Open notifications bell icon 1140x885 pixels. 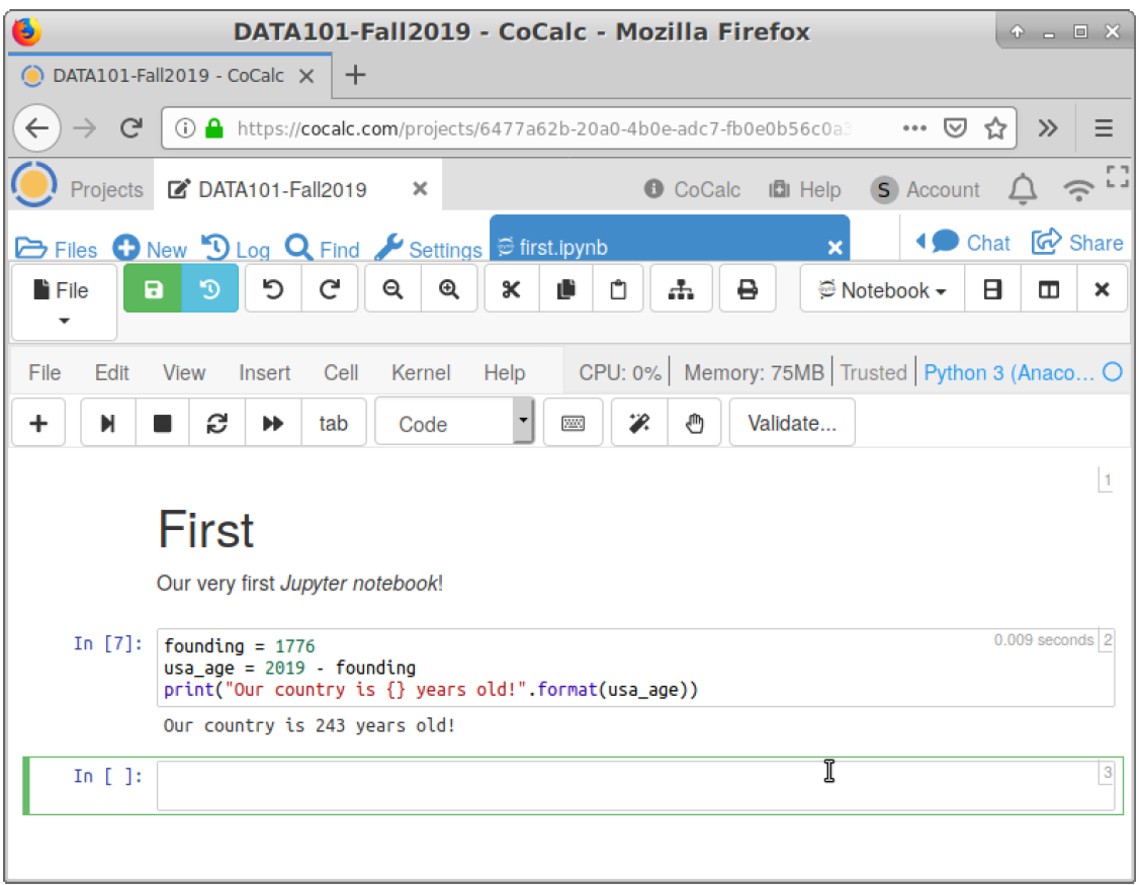point(1022,189)
